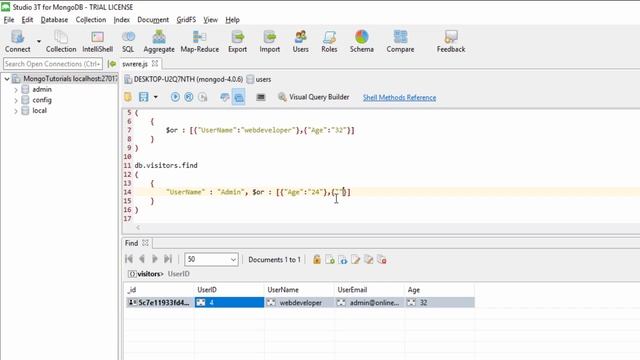
Task: Open the Users manager
Action: pyautogui.click(x=300, y=41)
